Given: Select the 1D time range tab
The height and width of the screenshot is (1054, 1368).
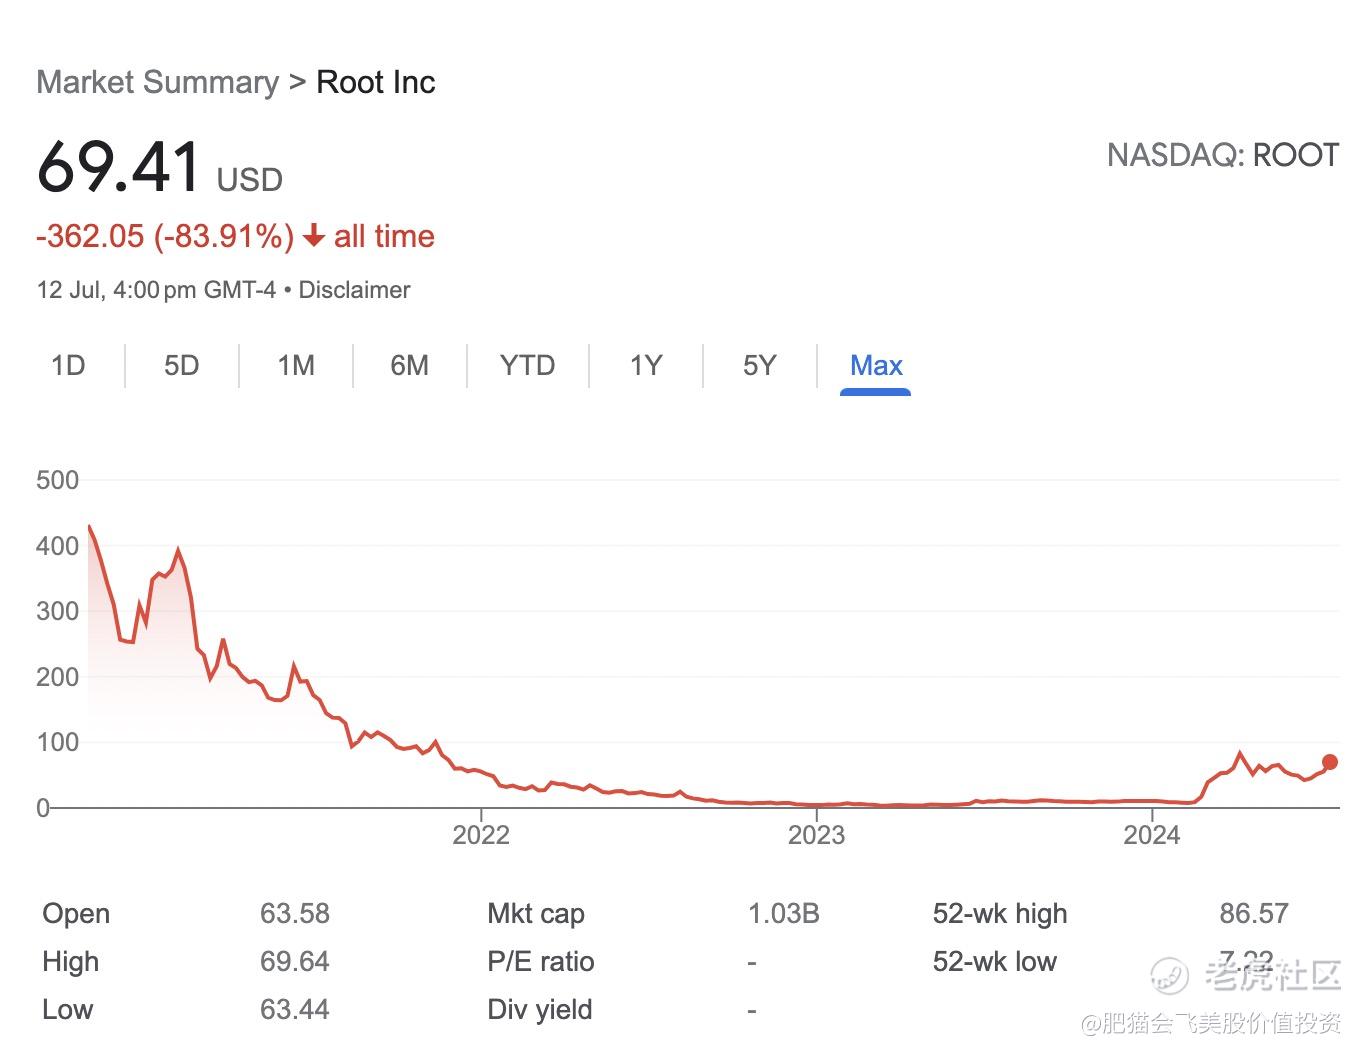Looking at the screenshot, I should (x=68, y=366).
